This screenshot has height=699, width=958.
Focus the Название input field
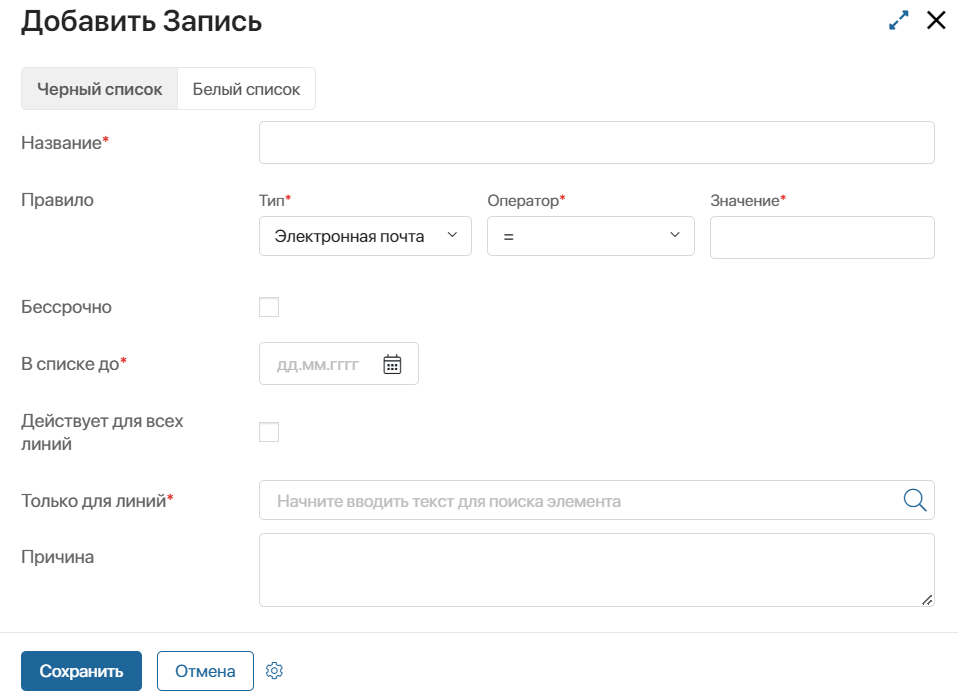point(596,143)
